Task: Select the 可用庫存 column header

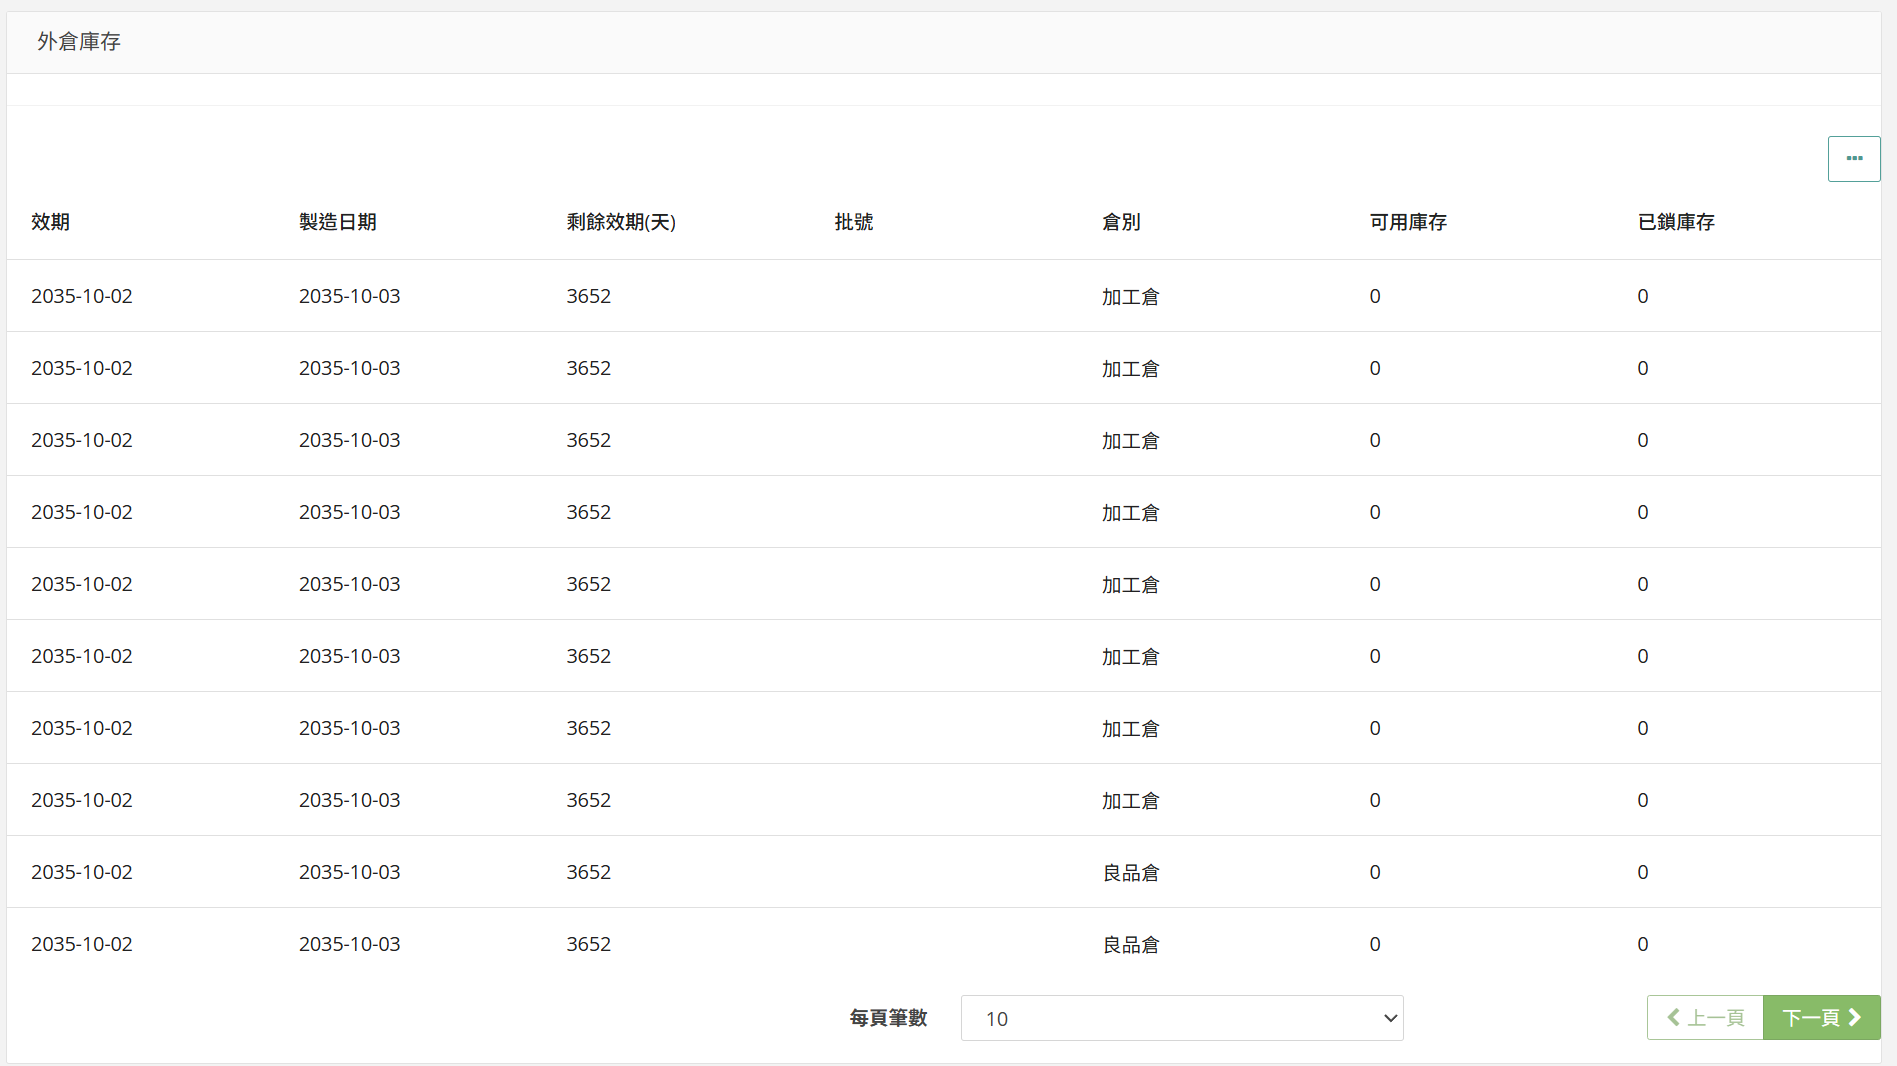Action: click(x=1408, y=222)
